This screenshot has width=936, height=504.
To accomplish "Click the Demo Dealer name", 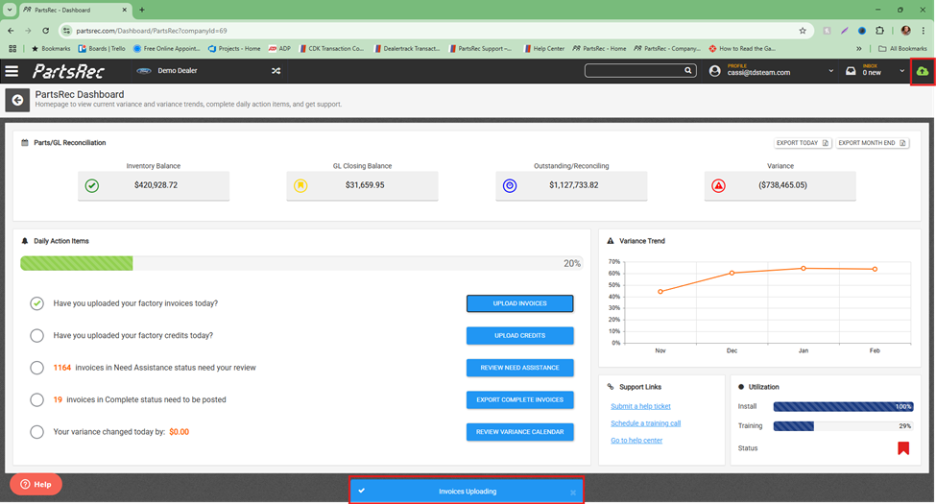I will coord(177,70).
